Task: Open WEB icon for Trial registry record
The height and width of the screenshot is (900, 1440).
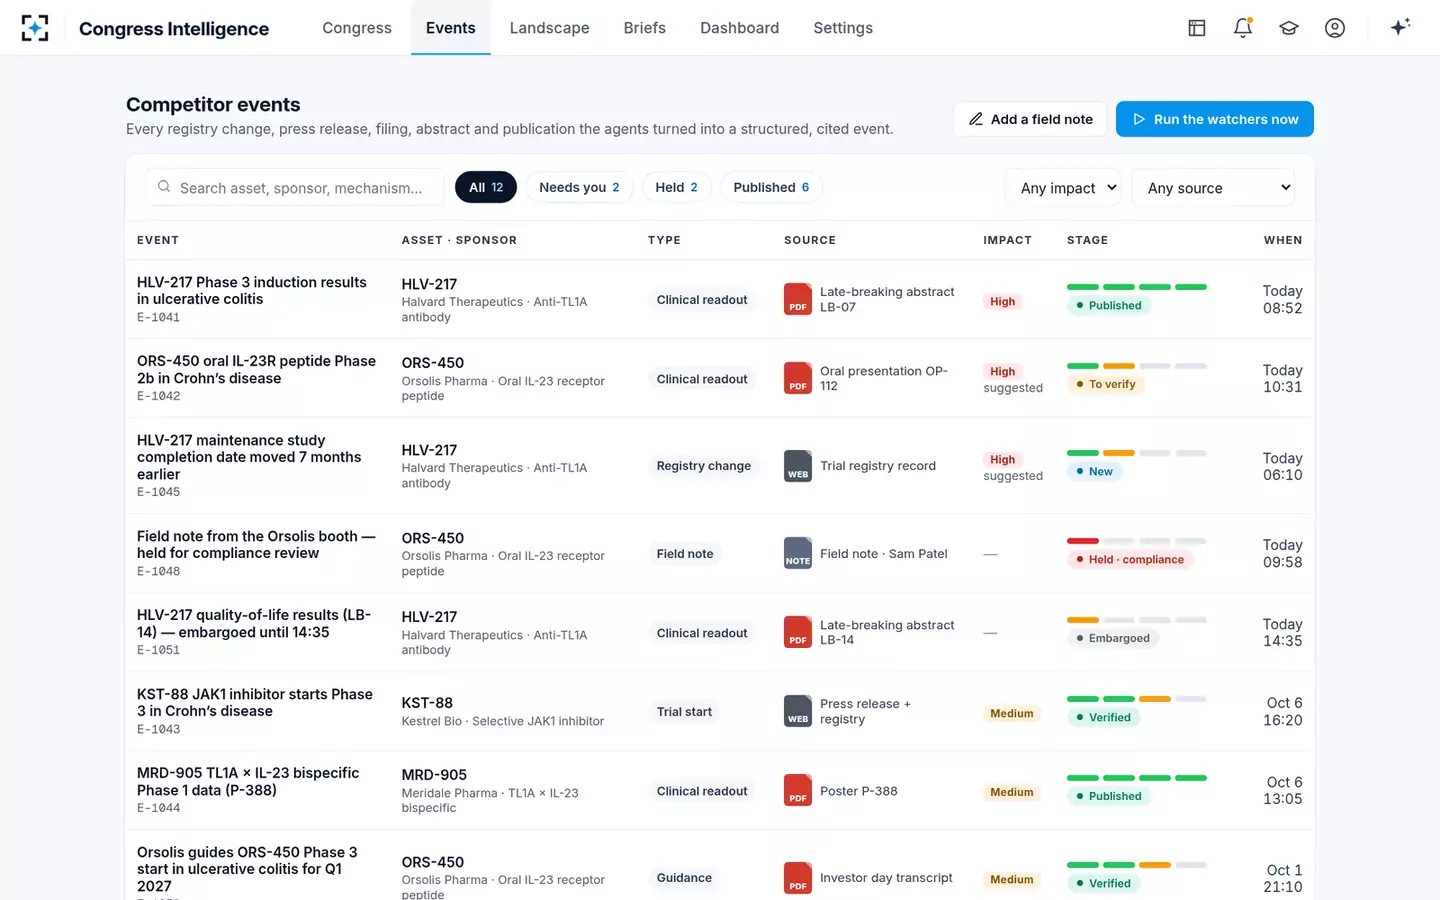Action: pyautogui.click(x=797, y=466)
